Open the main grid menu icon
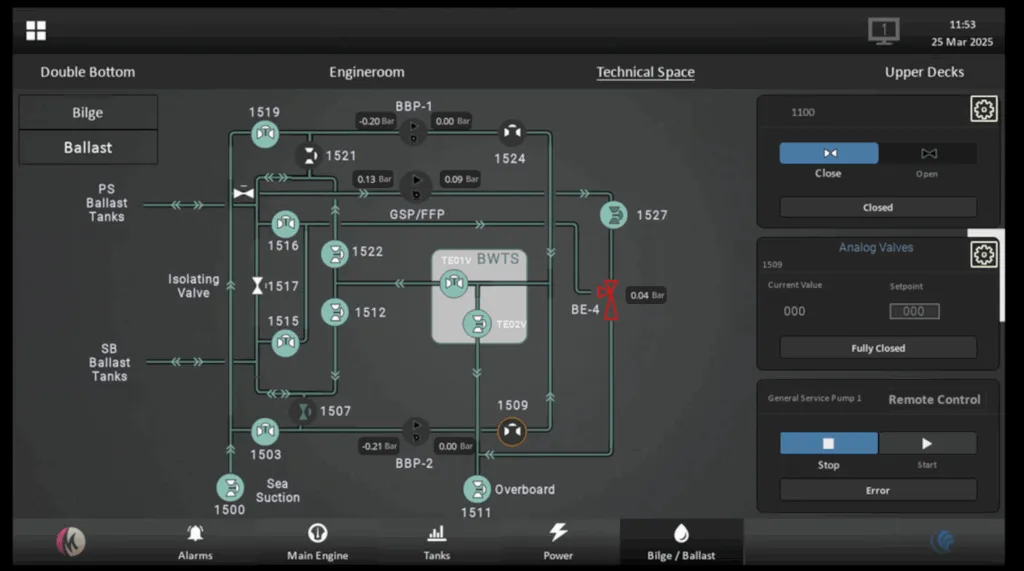The image size is (1024, 571). click(x=36, y=30)
